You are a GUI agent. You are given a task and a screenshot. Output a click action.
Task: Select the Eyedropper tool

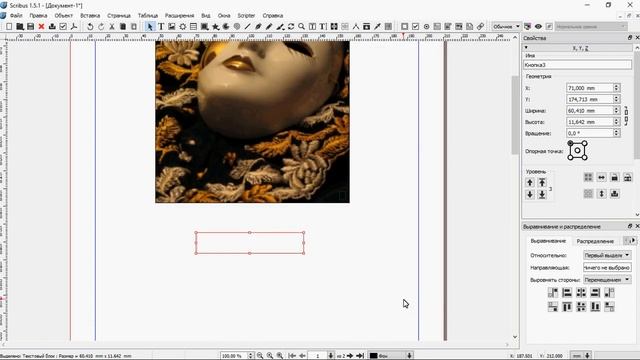(378, 27)
